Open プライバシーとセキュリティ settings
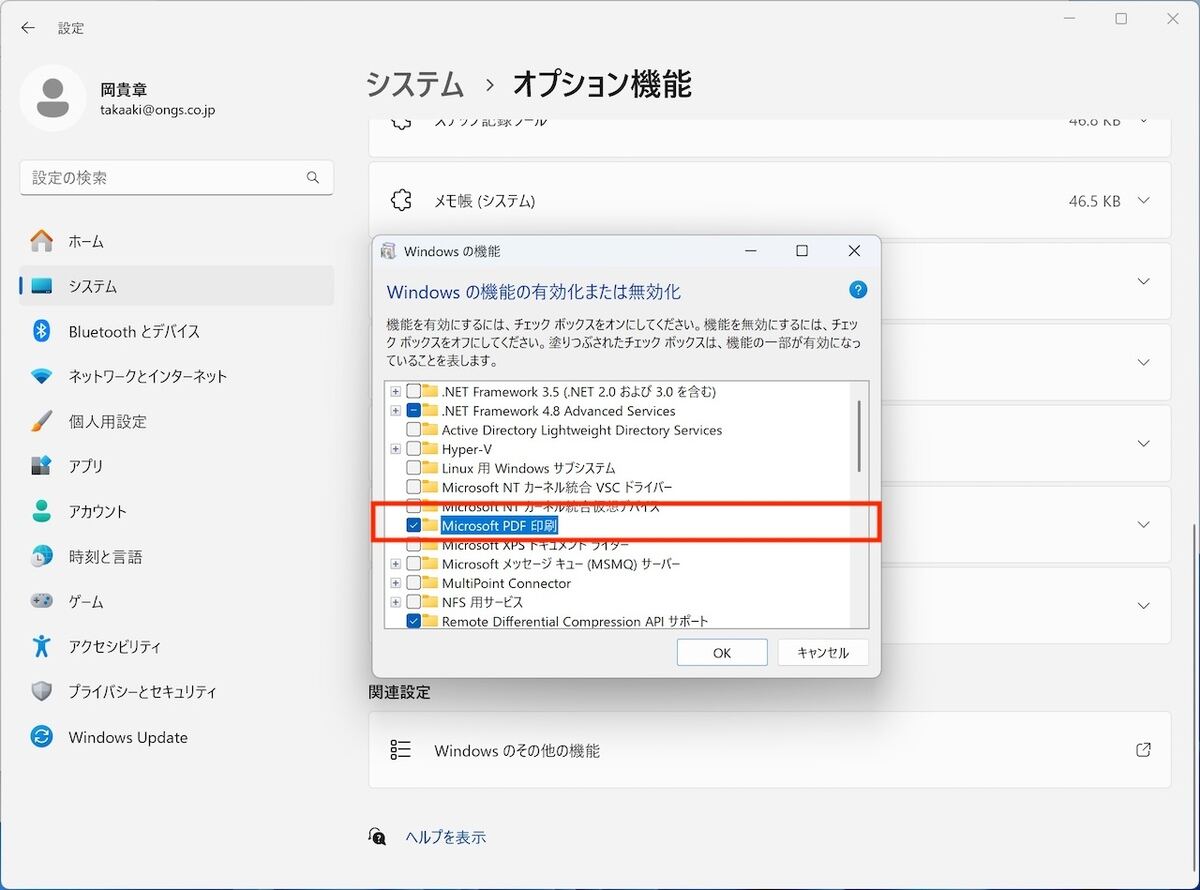 (x=177, y=691)
